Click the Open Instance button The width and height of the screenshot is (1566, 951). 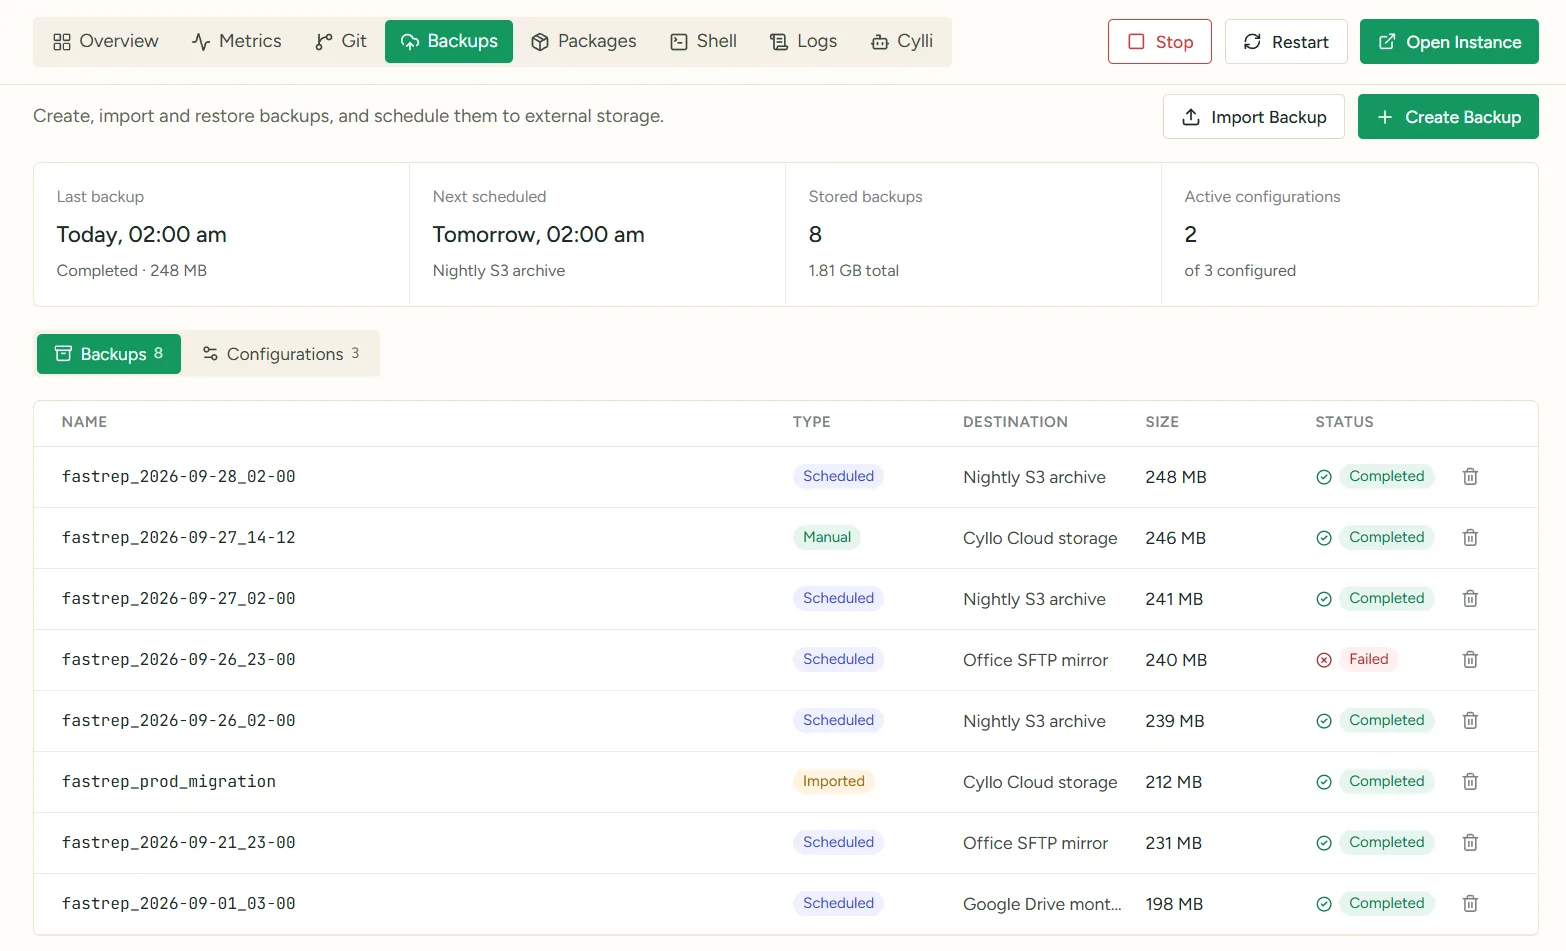1449,42
